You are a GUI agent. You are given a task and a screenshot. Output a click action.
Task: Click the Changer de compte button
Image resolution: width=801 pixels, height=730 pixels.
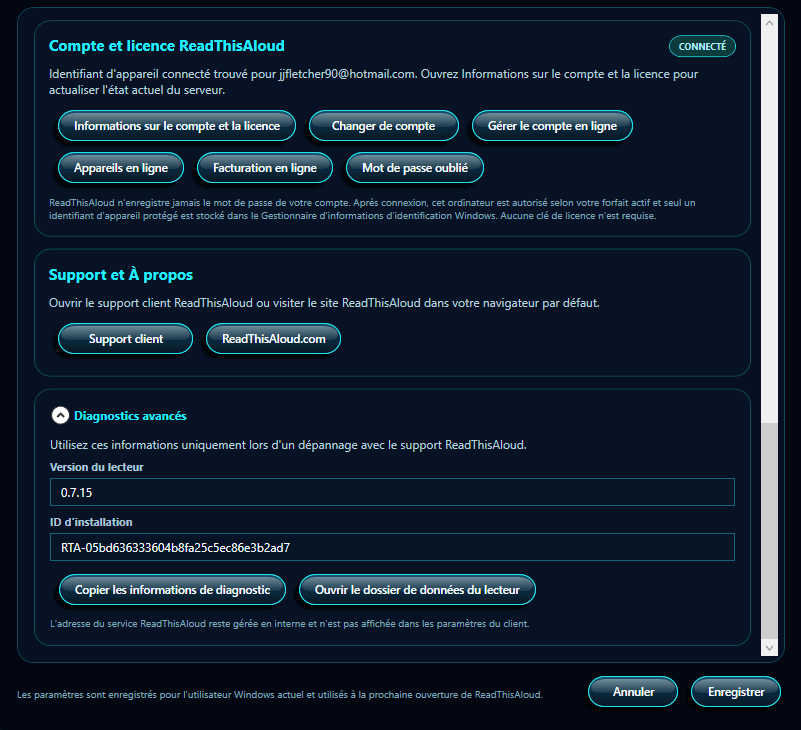pos(384,126)
